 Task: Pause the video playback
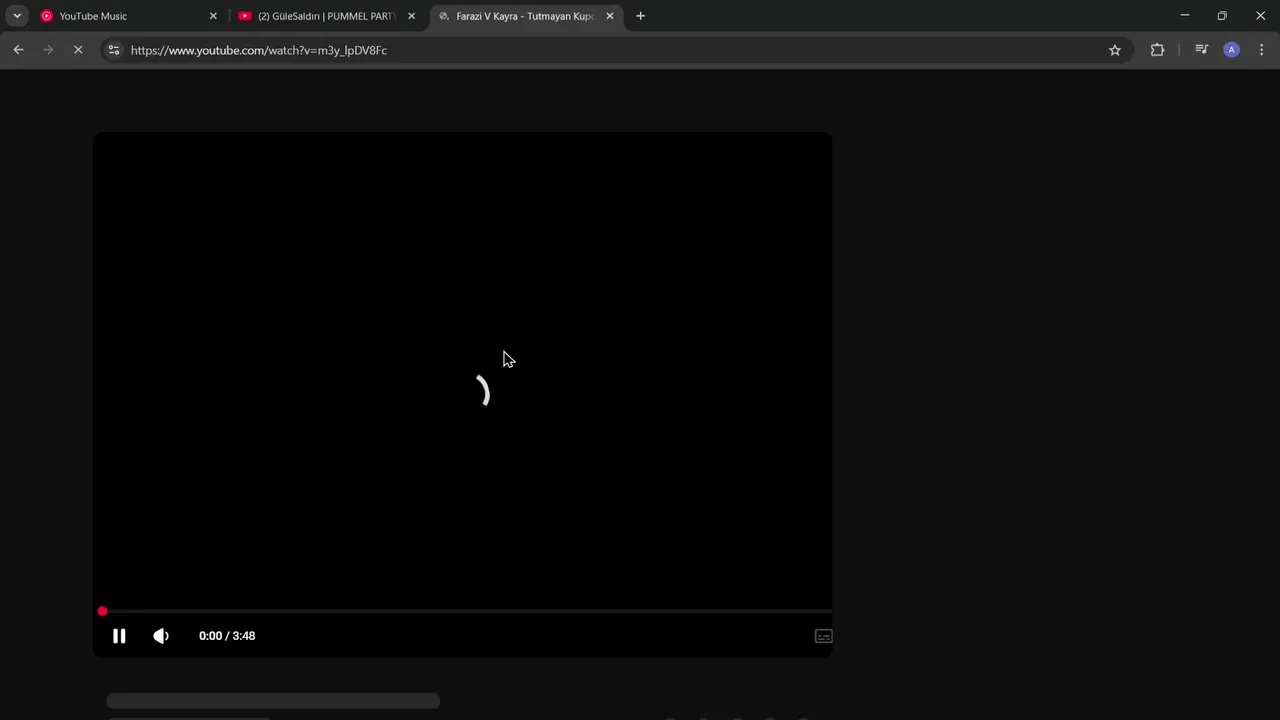coord(119,636)
